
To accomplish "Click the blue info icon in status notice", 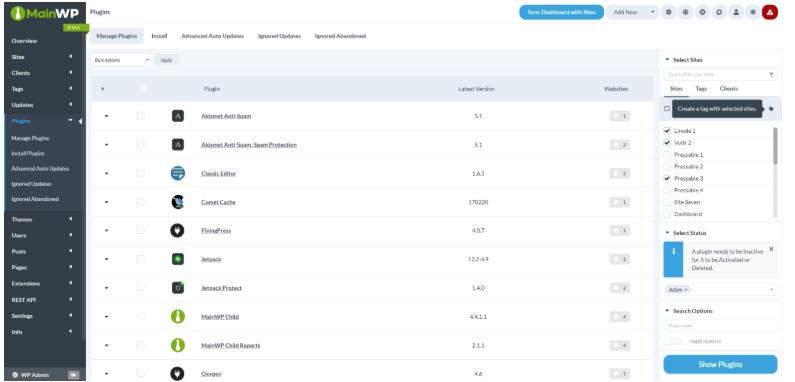I will point(673,252).
